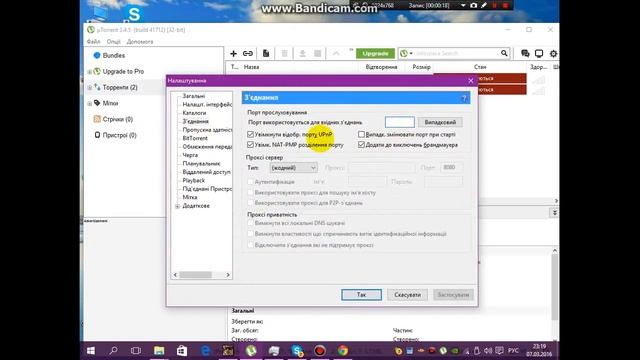Click the taskbar search magnifier
This screenshot has height=360, width=640.
(114, 351)
